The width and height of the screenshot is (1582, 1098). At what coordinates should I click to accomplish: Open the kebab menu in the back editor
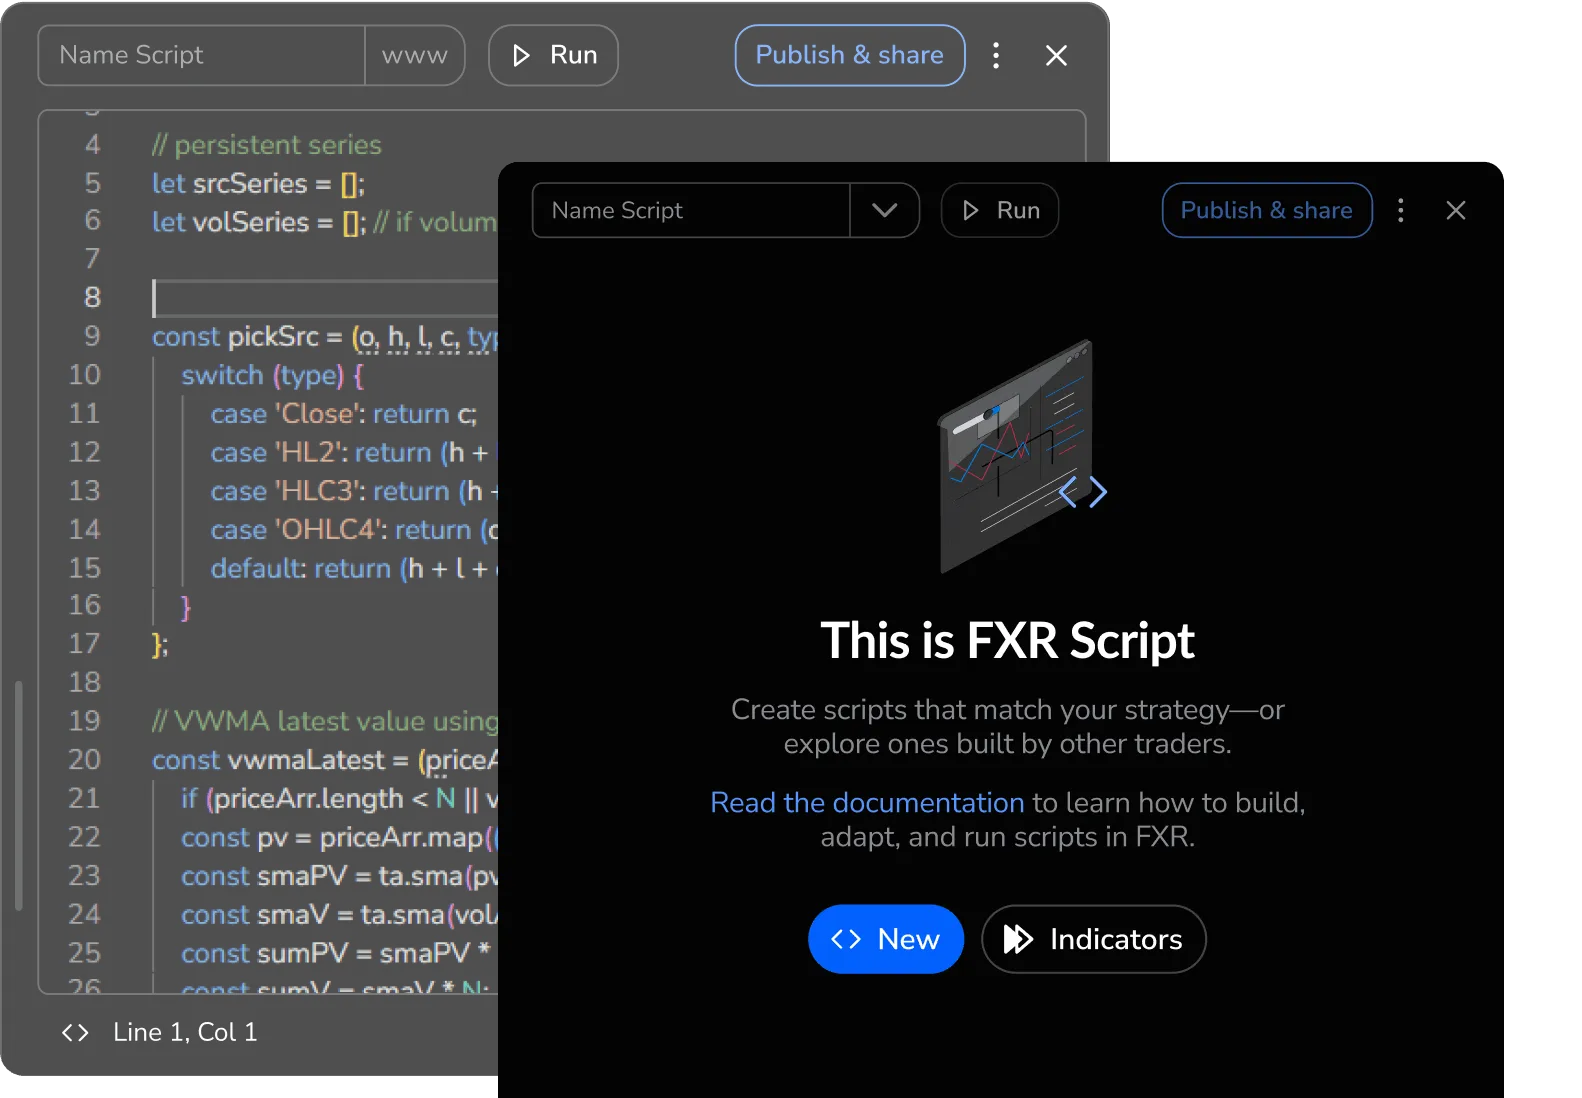995,55
